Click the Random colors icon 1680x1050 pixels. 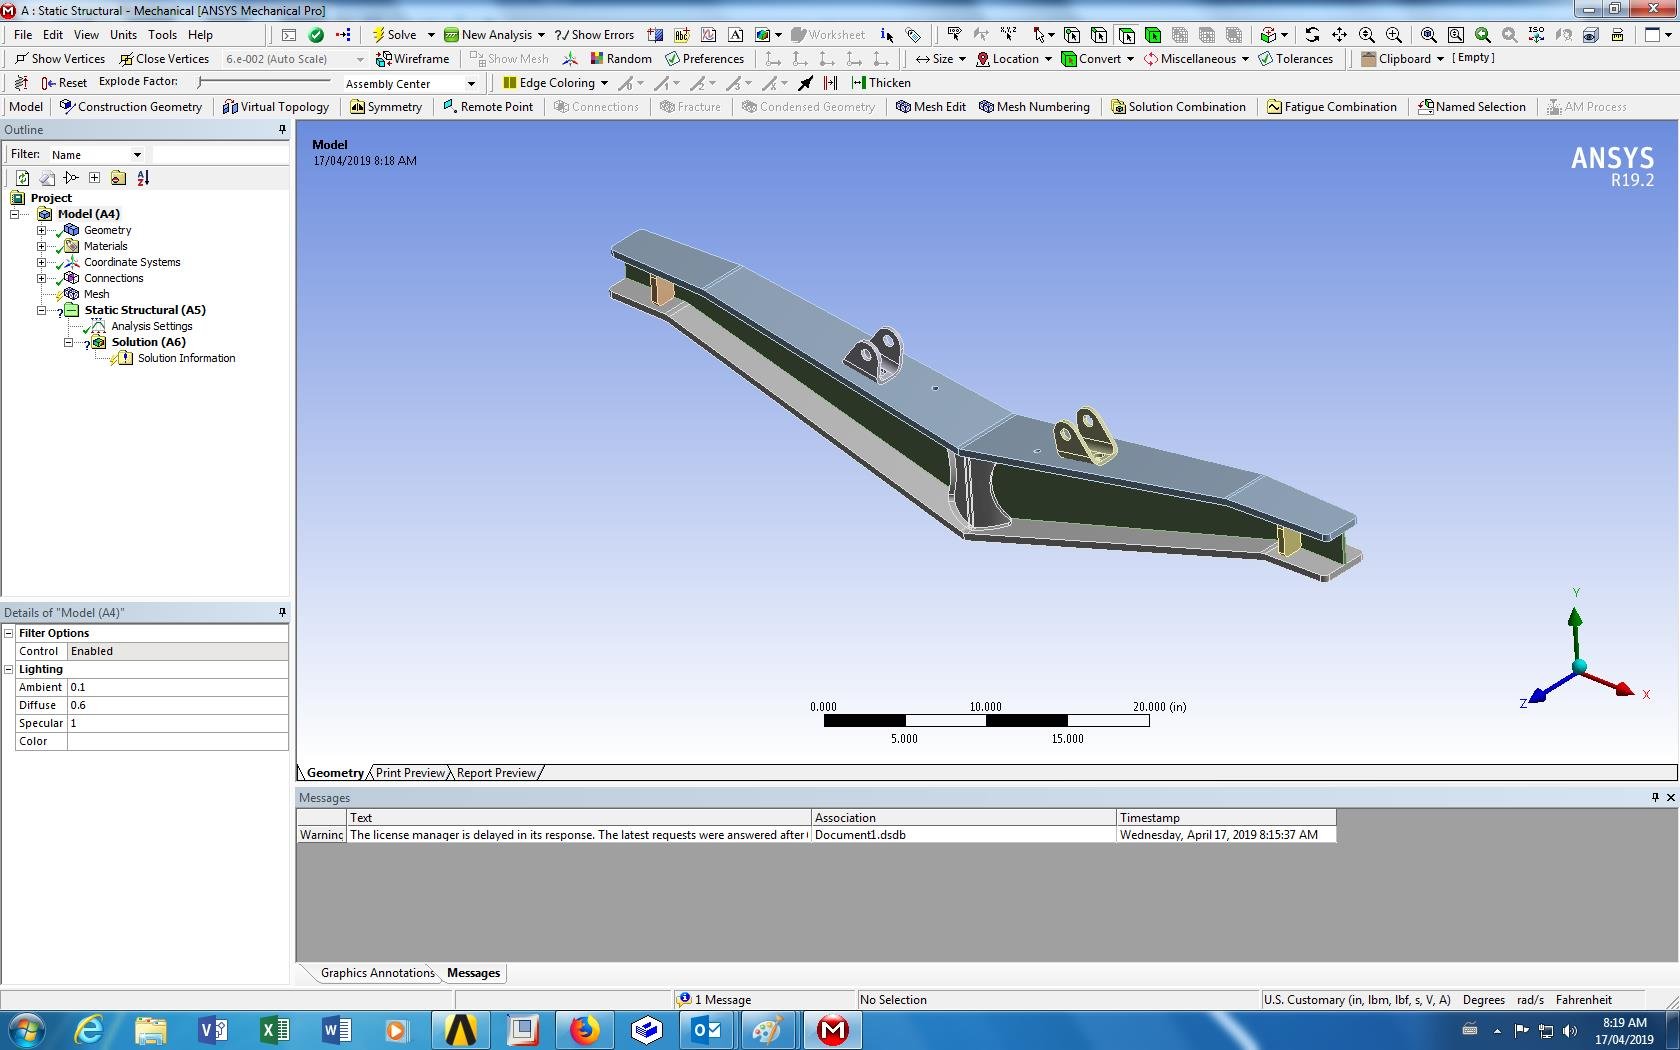597,59
